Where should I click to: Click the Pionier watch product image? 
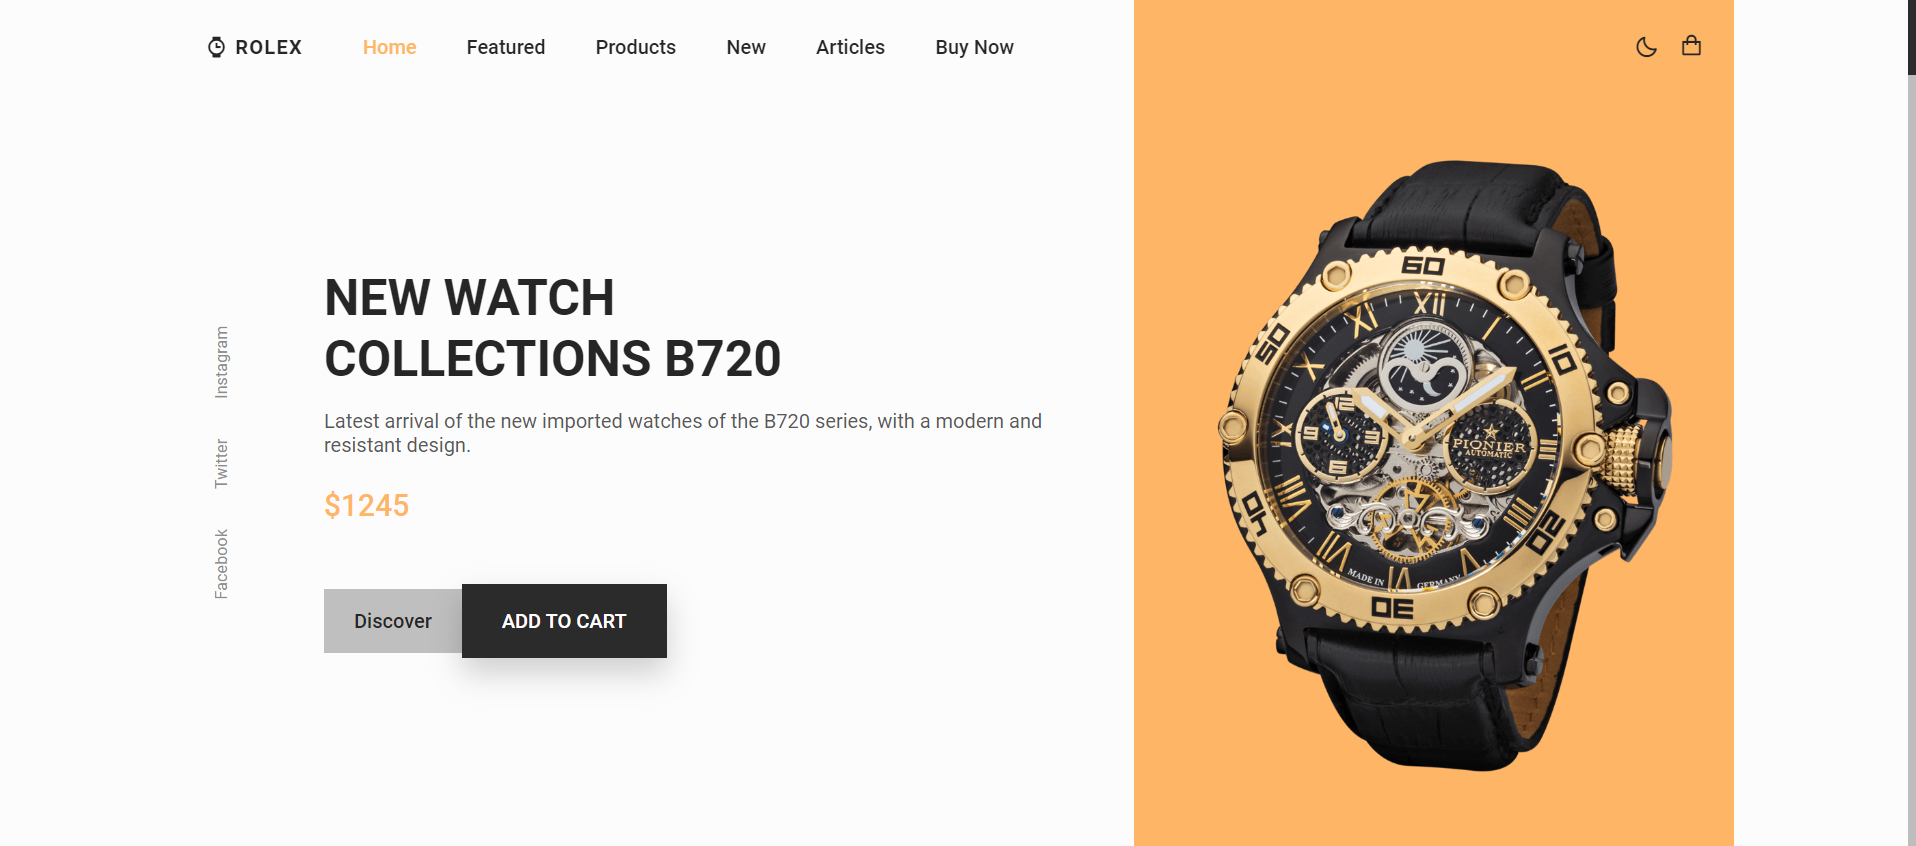[1445, 465]
